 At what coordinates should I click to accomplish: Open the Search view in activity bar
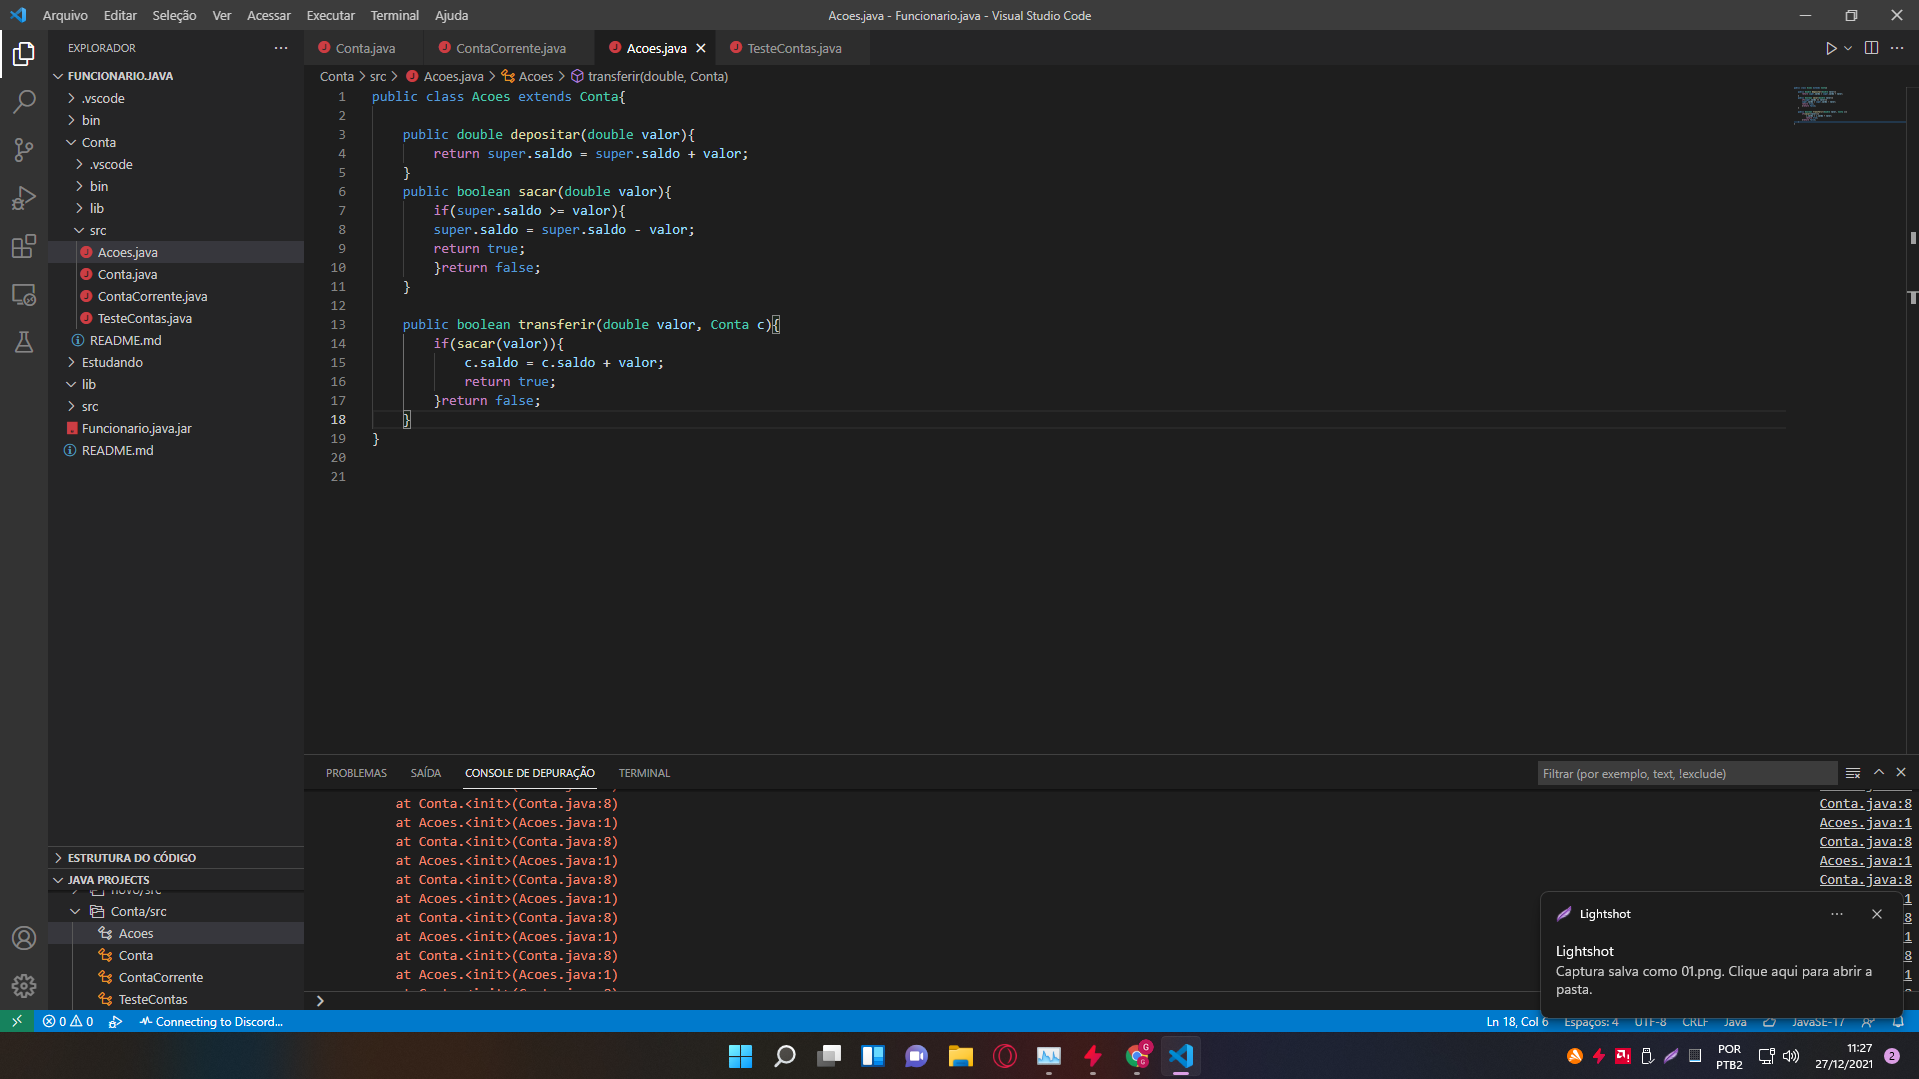point(24,101)
